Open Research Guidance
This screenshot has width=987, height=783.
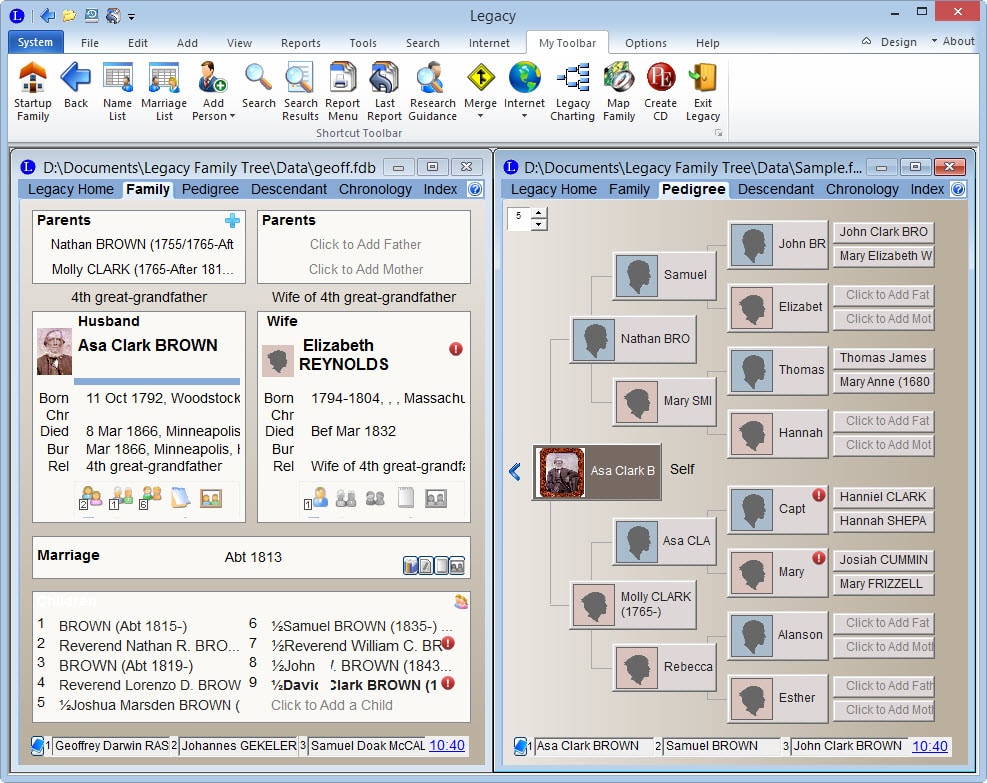pos(432,92)
